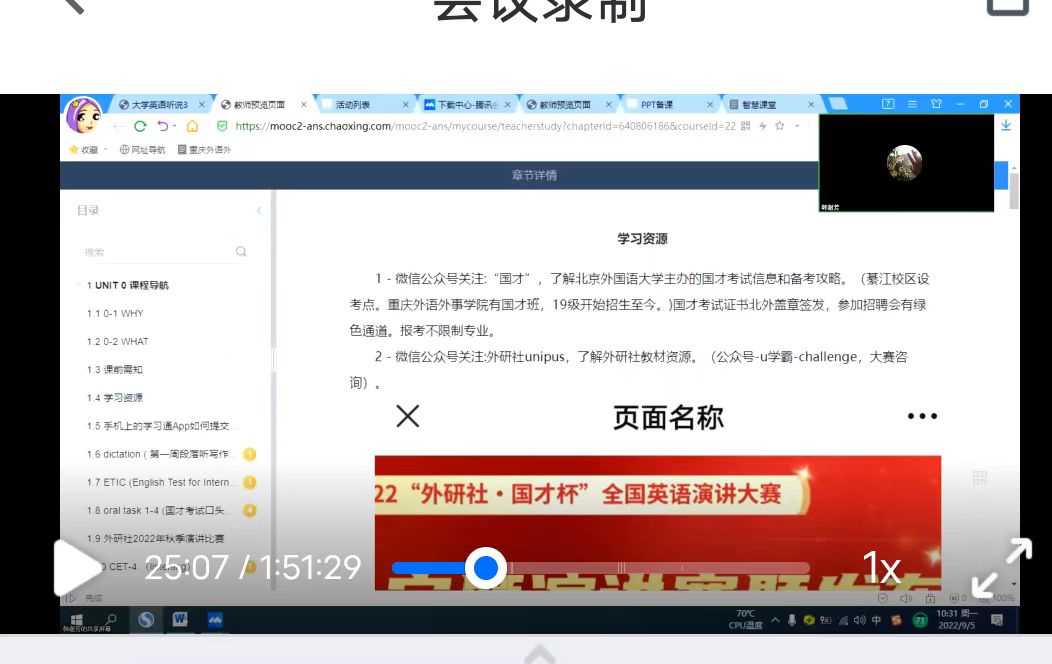
Task: Click the system tray volume icon
Action: [859, 620]
